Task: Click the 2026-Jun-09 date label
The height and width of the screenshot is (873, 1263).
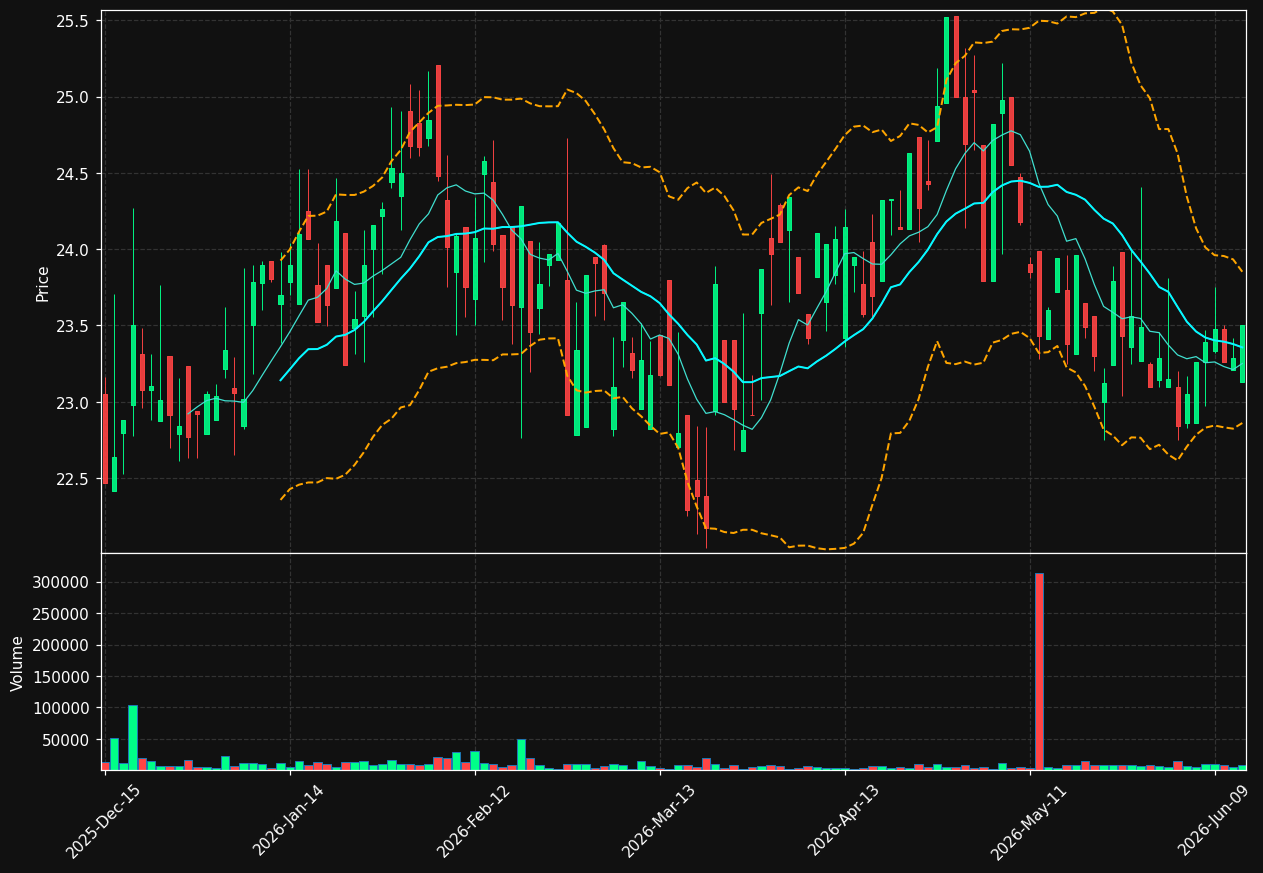Action: click(1213, 821)
